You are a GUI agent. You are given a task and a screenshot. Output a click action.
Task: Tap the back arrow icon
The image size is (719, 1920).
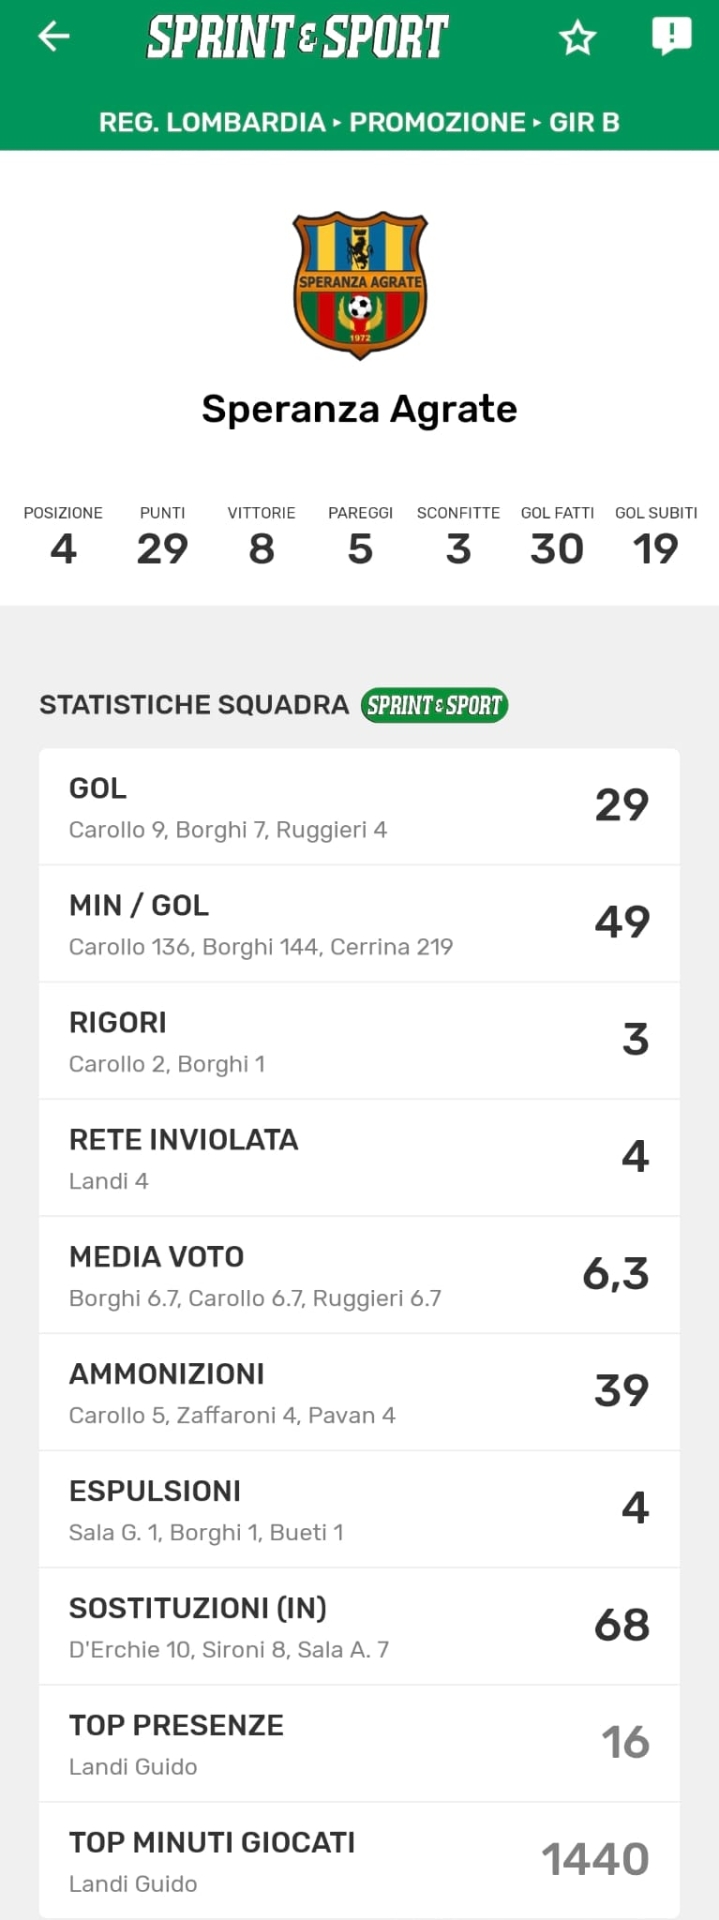pos(54,37)
